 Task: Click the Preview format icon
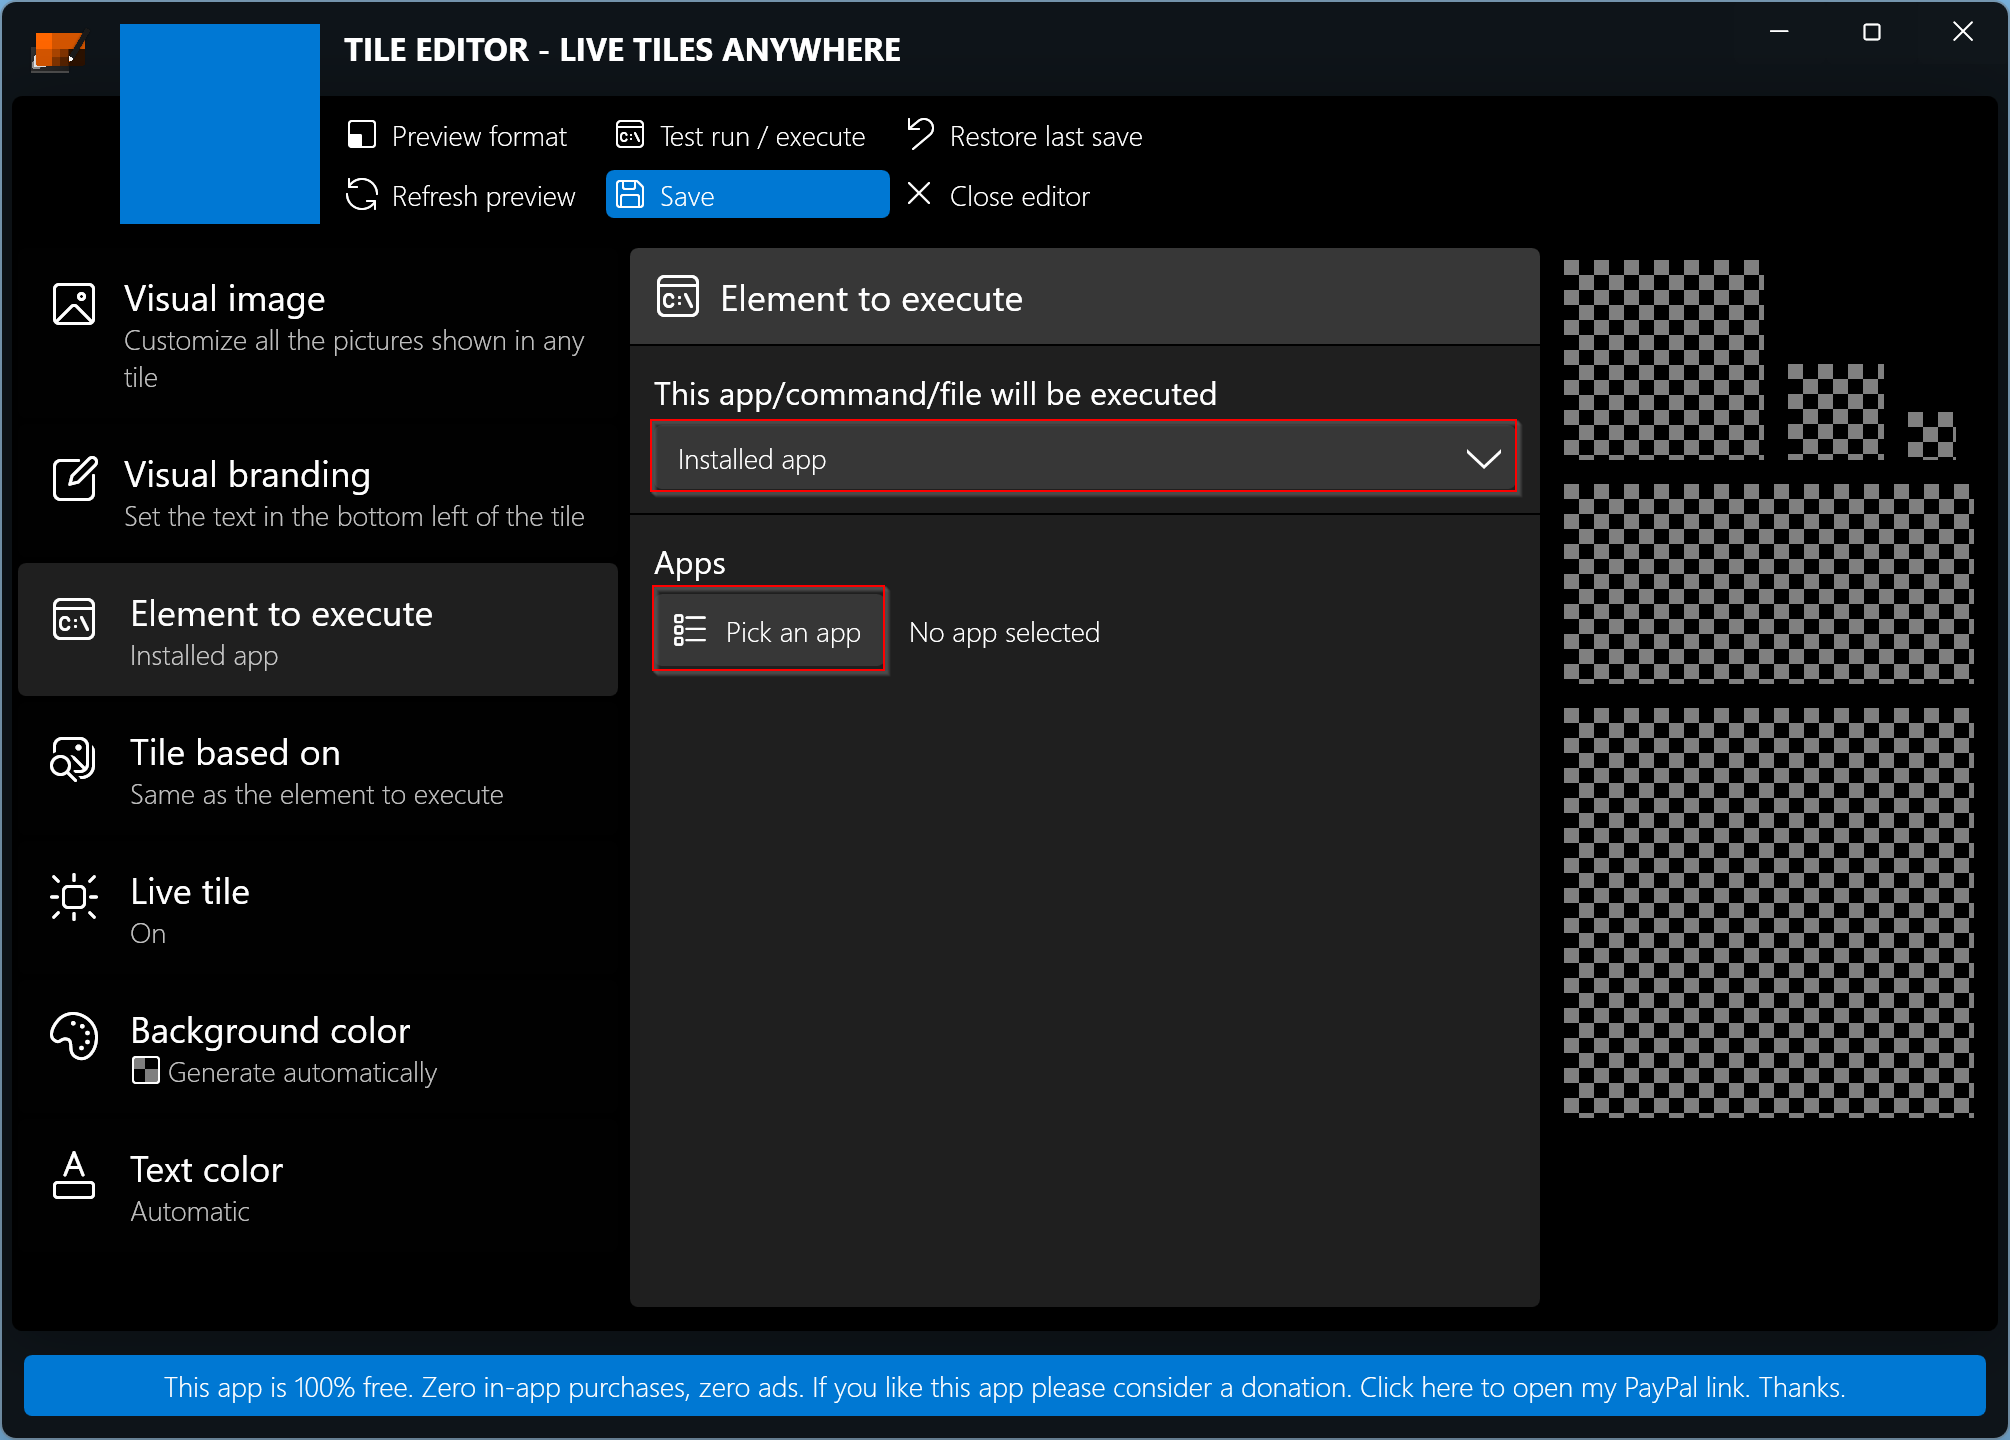(361, 135)
